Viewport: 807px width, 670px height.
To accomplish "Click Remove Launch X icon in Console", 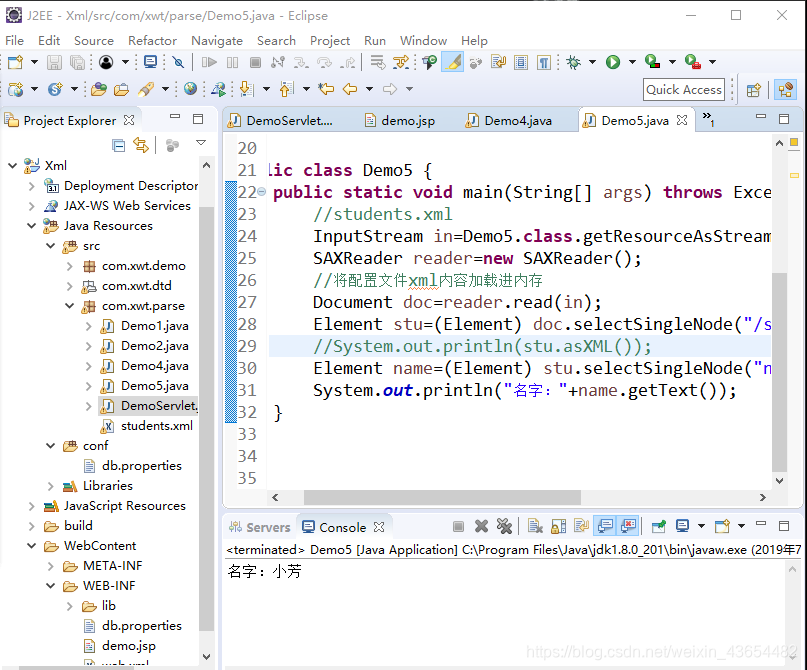I will [x=481, y=526].
